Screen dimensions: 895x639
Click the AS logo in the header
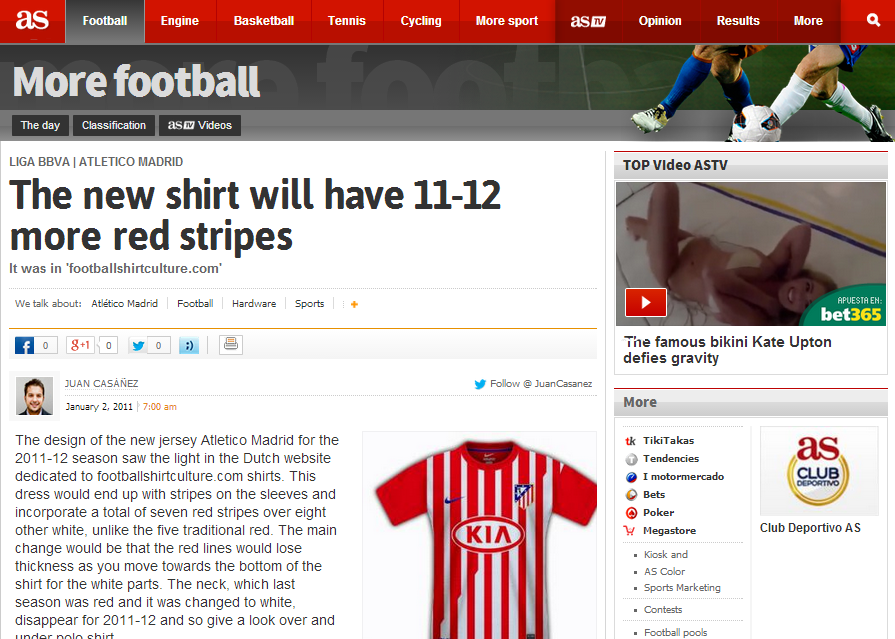[32, 21]
